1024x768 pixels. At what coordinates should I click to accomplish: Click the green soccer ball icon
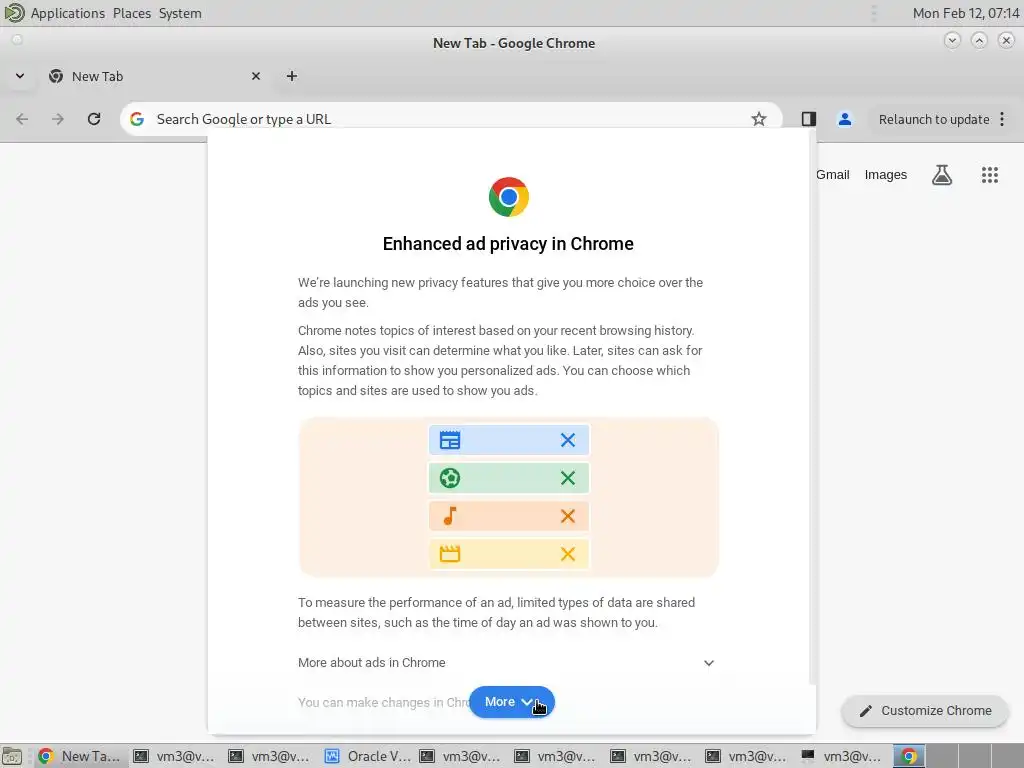pyautogui.click(x=450, y=478)
